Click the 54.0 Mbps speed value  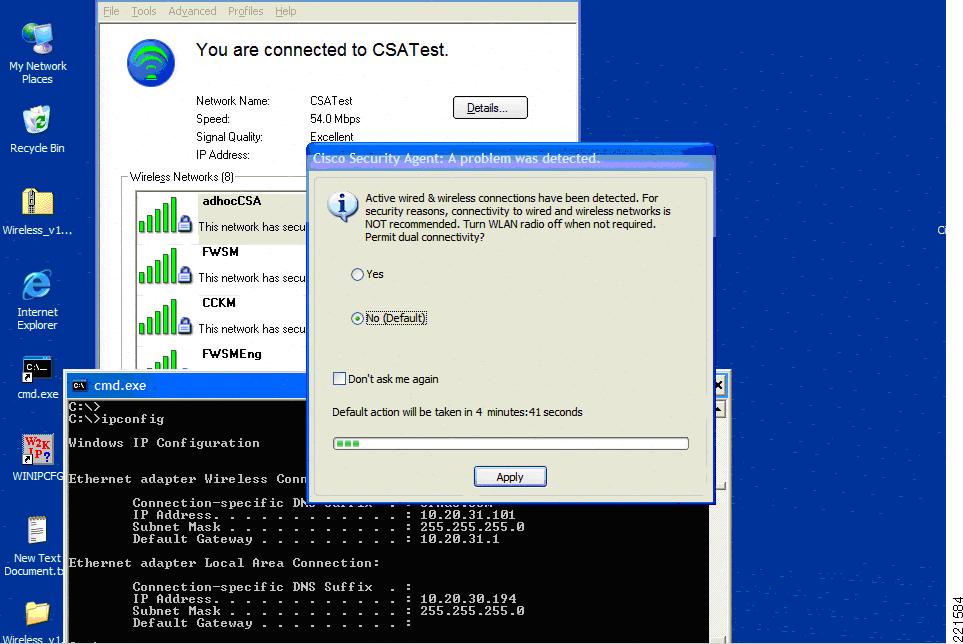[x=335, y=118]
